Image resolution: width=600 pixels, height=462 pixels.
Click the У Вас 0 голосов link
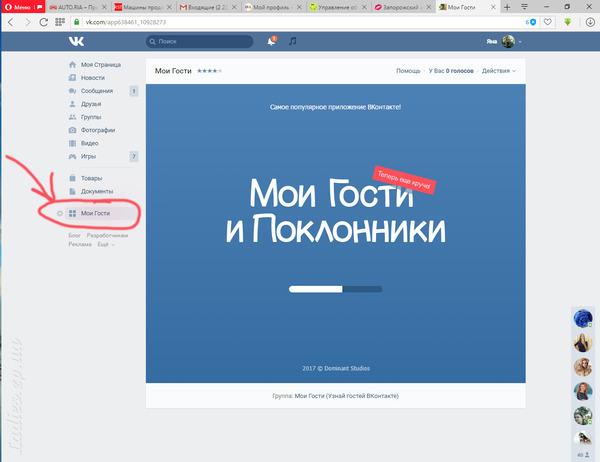pyautogui.click(x=451, y=71)
